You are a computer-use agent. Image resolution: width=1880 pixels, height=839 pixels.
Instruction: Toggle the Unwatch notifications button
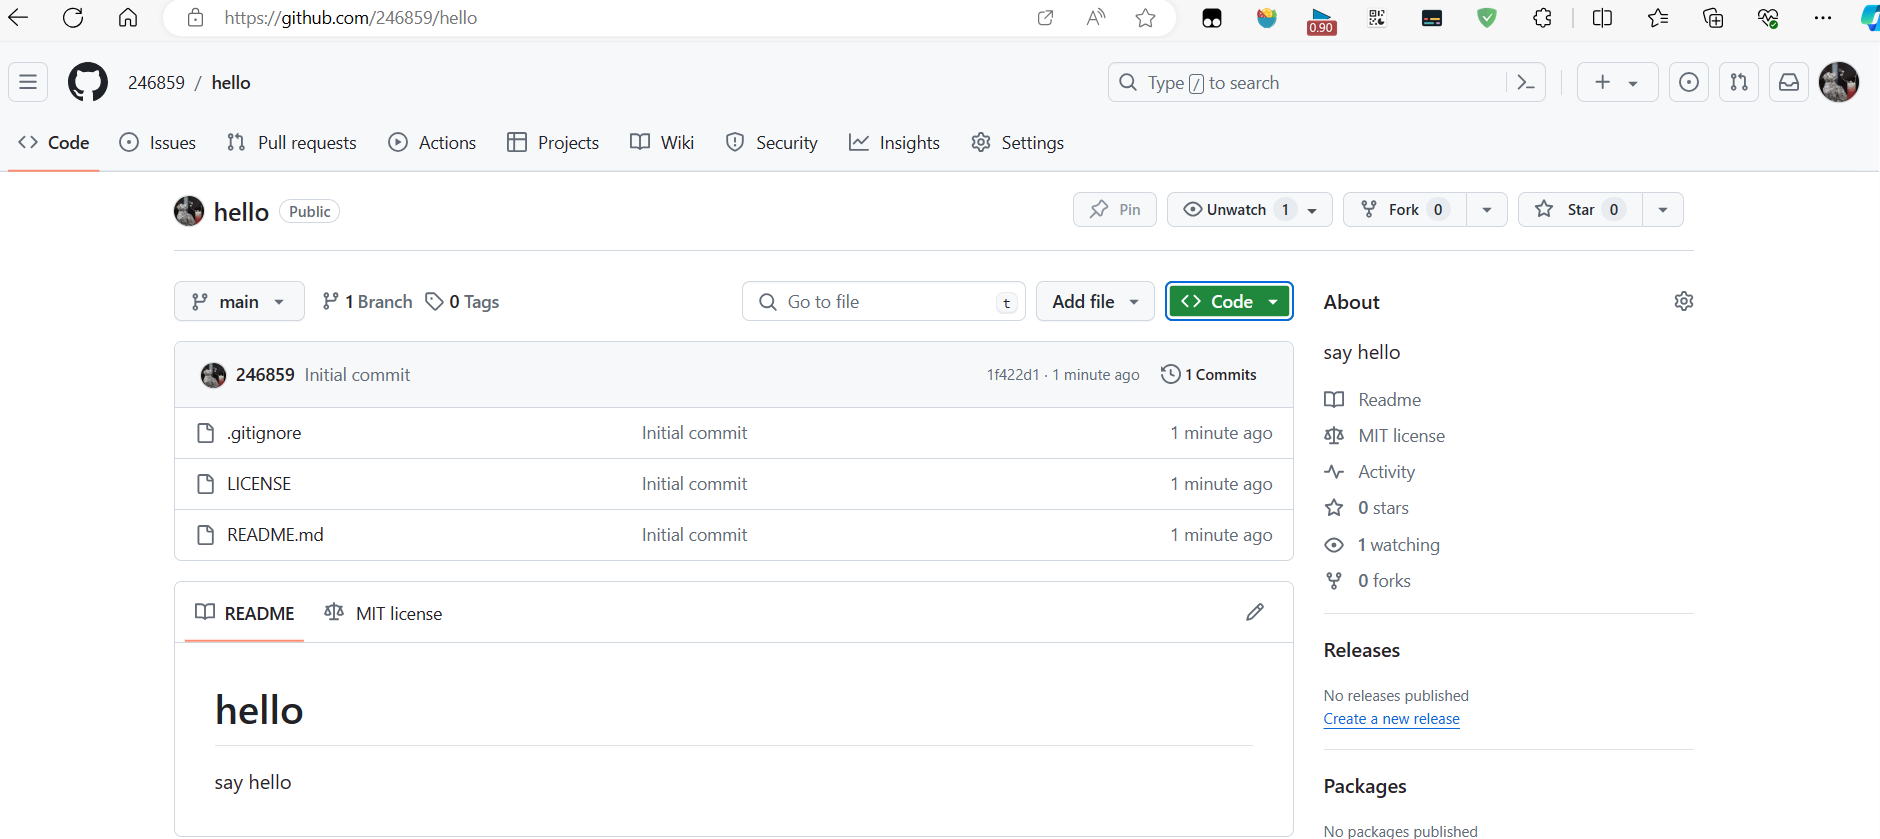pyautogui.click(x=1236, y=209)
